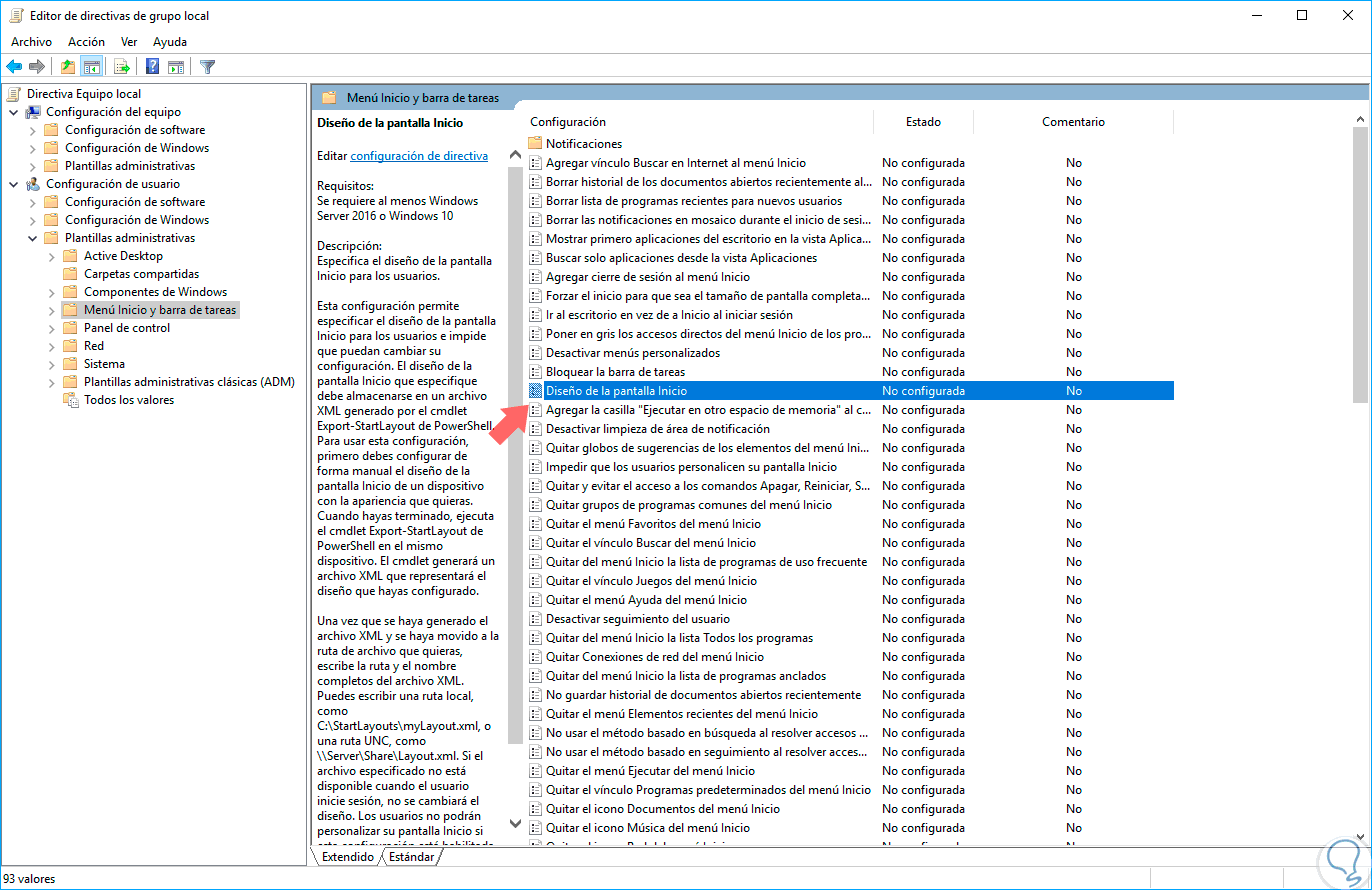Click the Configuración del equipo computer icon
Image resolution: width=1372 pixels, height=890 pixels.
[33, 112]
